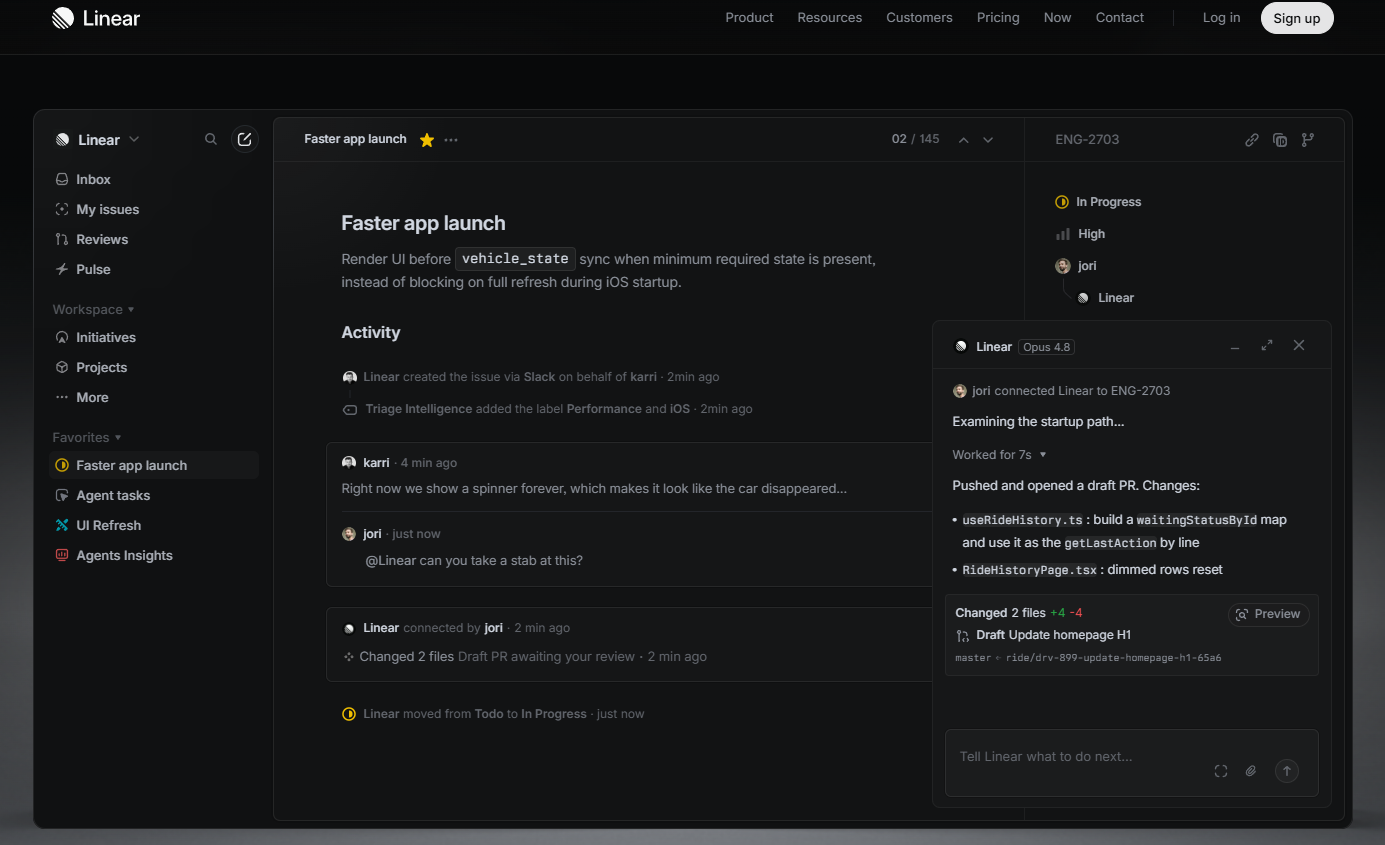Go to Customers in top navigation
This screenshot has height=845, width=1385.
919,18
